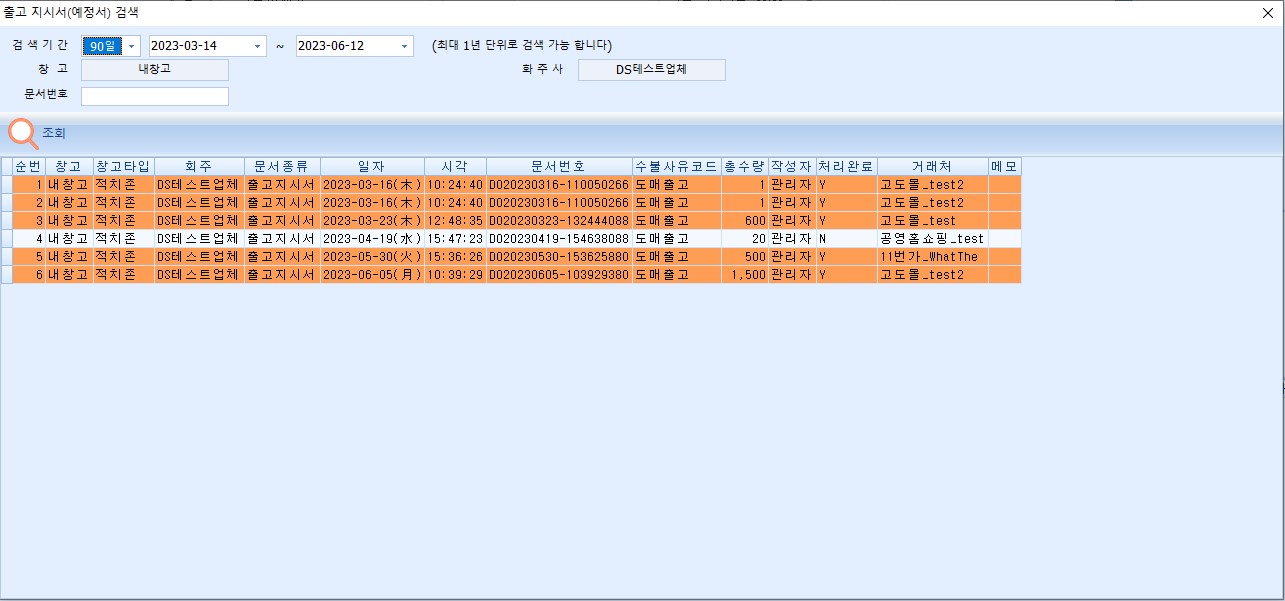Viewport: 1285px width, 601px height.
Task: Click the row selector for row 1
Action: 7,185
